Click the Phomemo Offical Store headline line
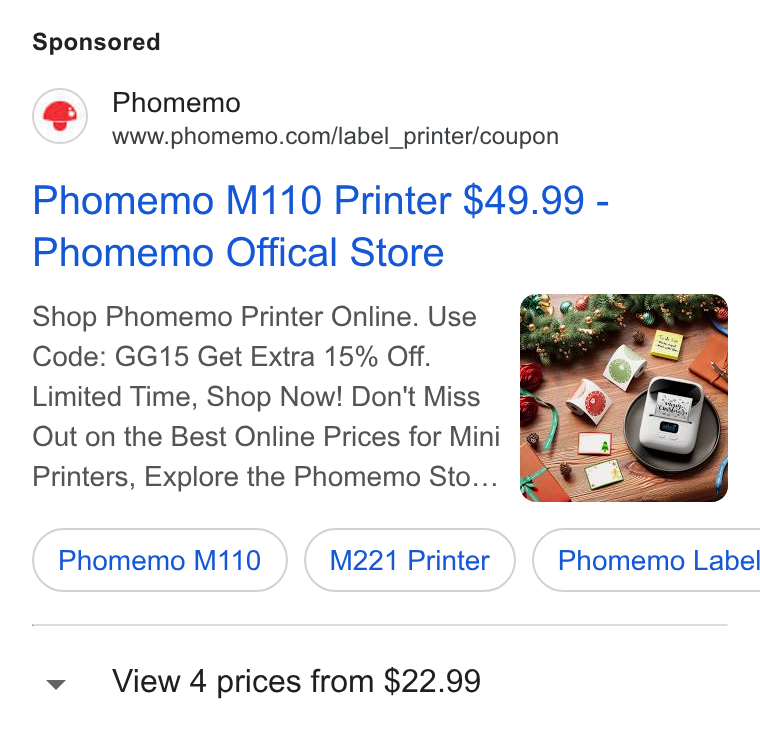 (x=238, y=253)
